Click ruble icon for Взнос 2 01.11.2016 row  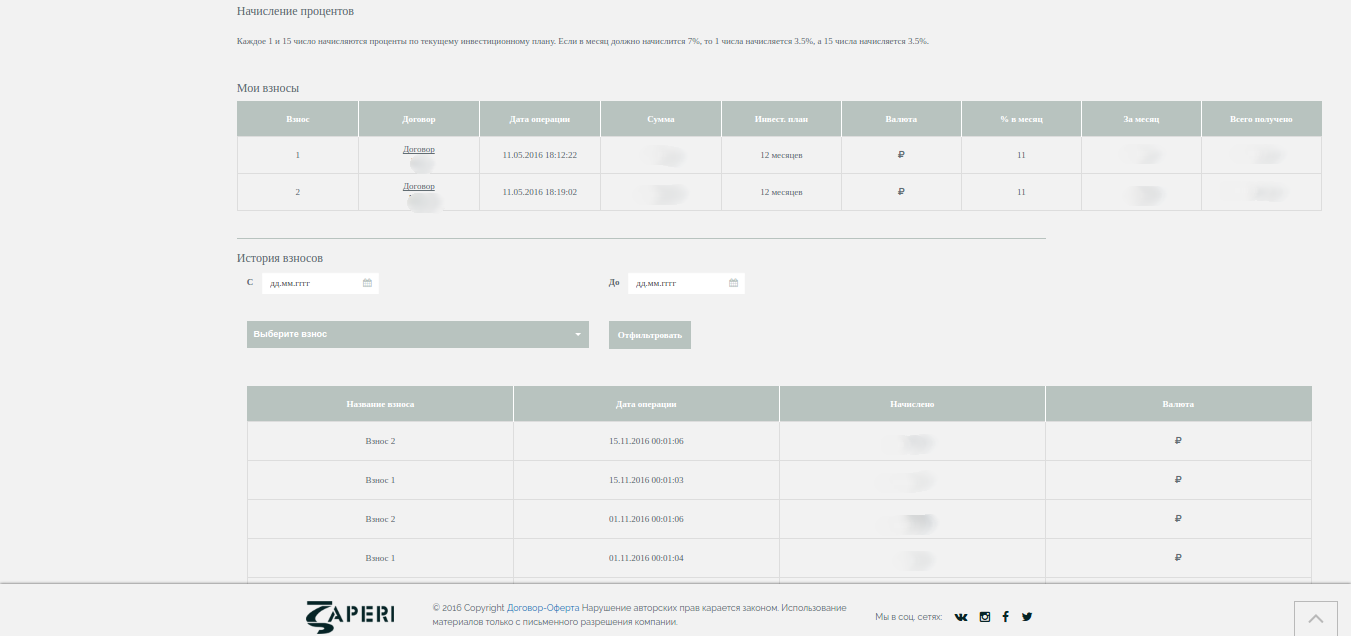coord(1178,519)
